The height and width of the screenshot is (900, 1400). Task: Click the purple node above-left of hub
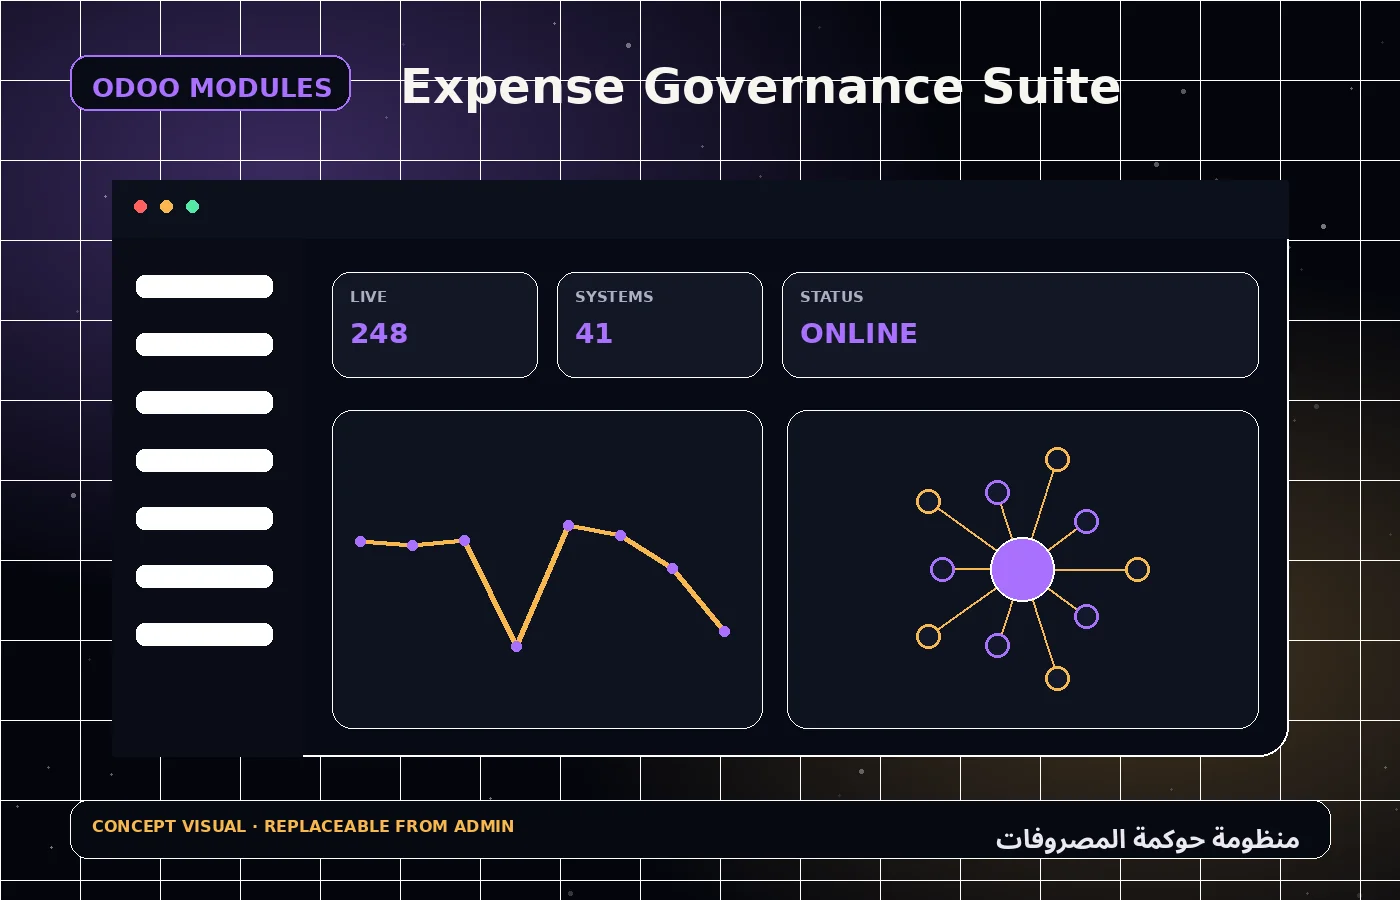[998, 493]
